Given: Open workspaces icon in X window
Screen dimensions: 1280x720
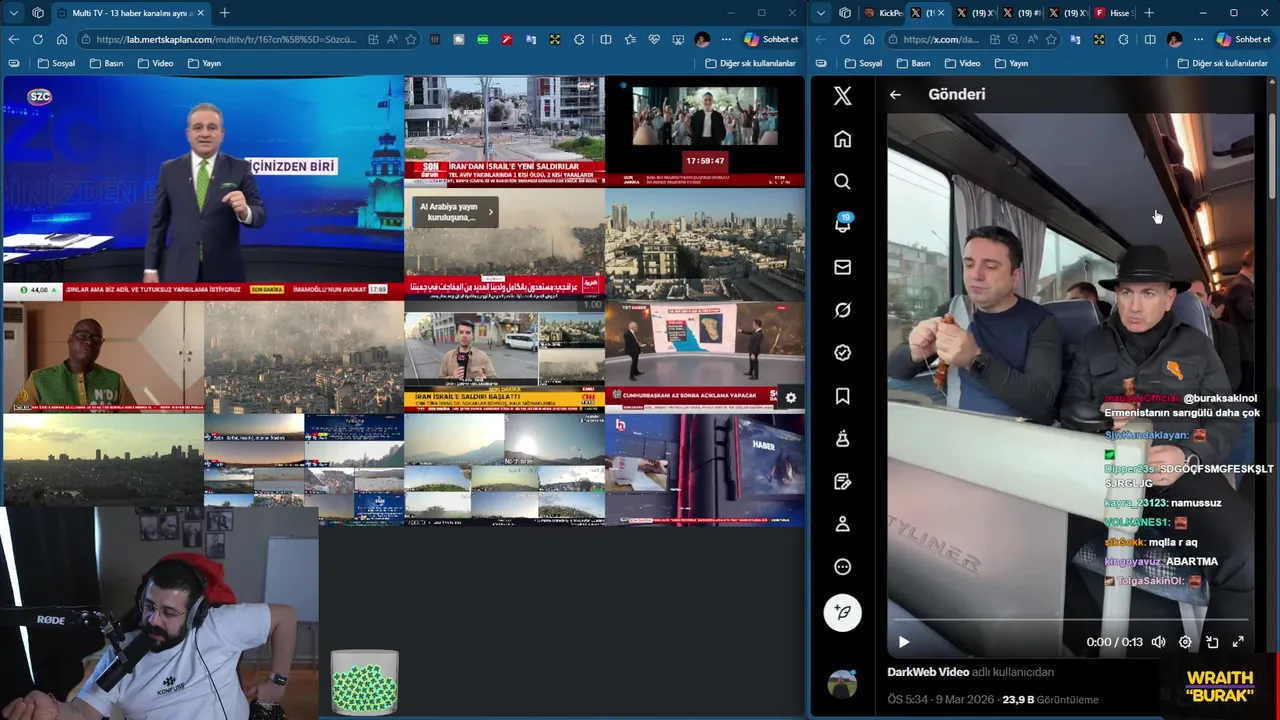Looking at the screenshot, I should 844,13.
